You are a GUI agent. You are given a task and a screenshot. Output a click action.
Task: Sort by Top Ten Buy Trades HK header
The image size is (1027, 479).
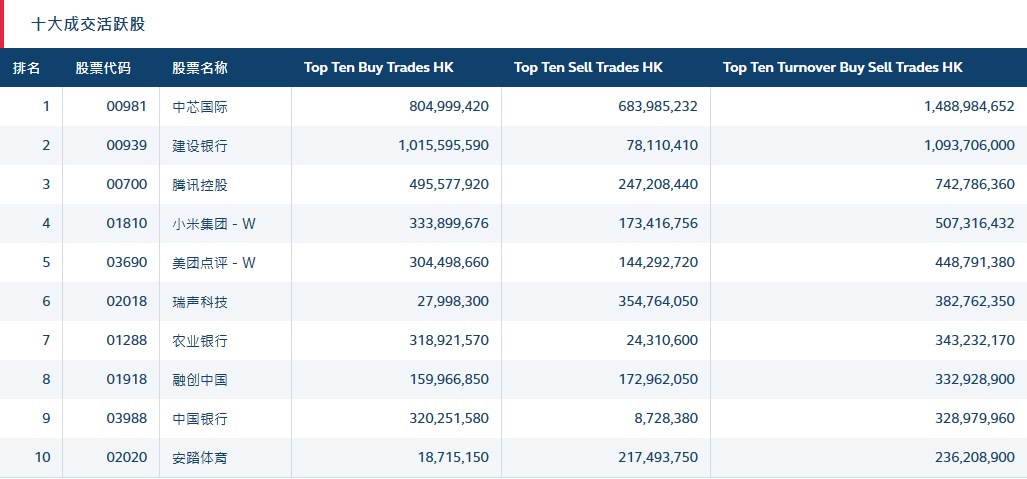379,68
